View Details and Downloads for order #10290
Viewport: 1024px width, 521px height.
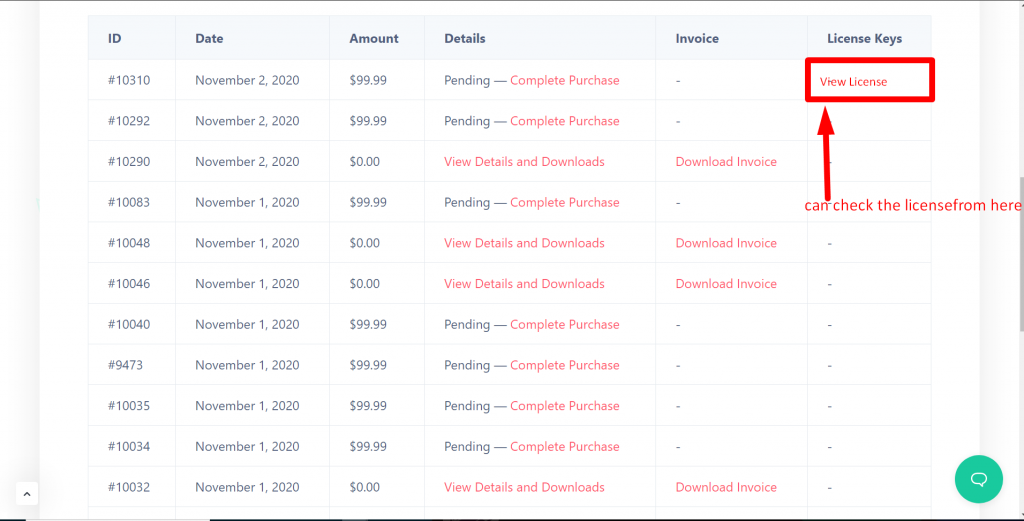click(524, 162)
